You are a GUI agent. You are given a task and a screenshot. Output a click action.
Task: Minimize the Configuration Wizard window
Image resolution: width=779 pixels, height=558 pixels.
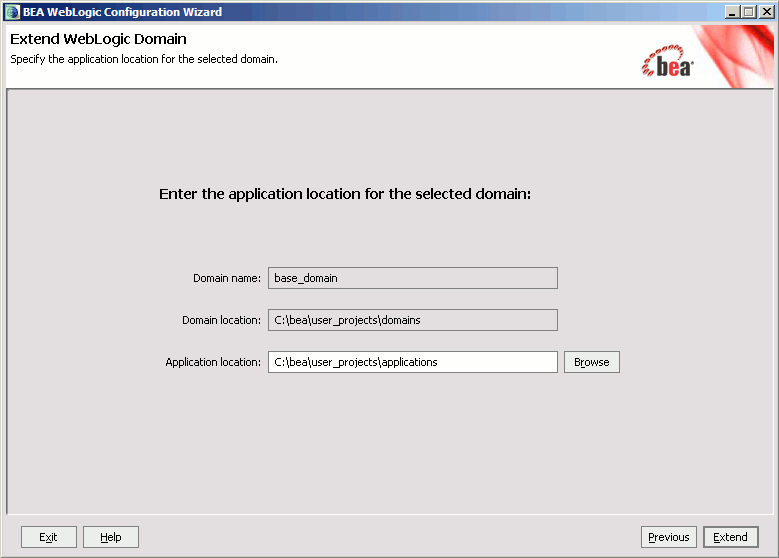731,12
